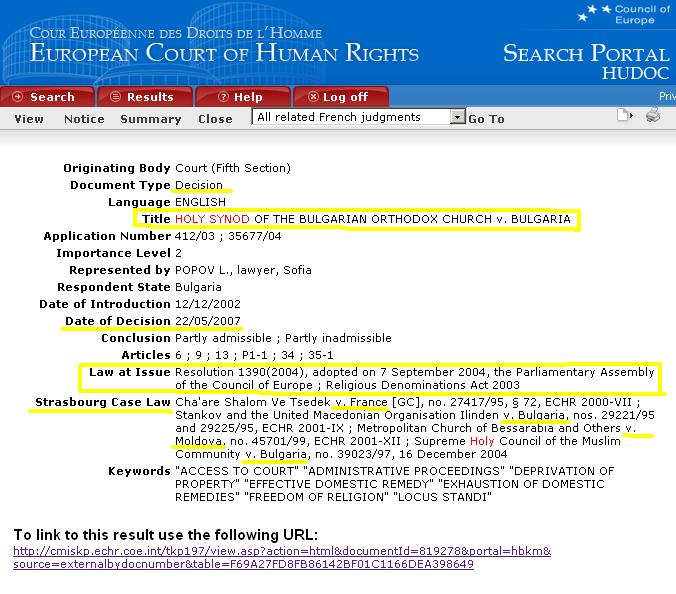Click the application number 412/03 ; 35677/04
This screenshot has height=594, width=676.
pos(228,236)
